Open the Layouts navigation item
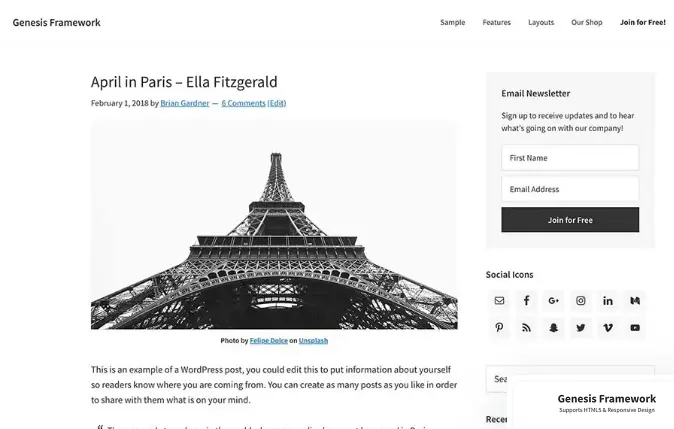674x429 pixels. click(x=541, y=22)
